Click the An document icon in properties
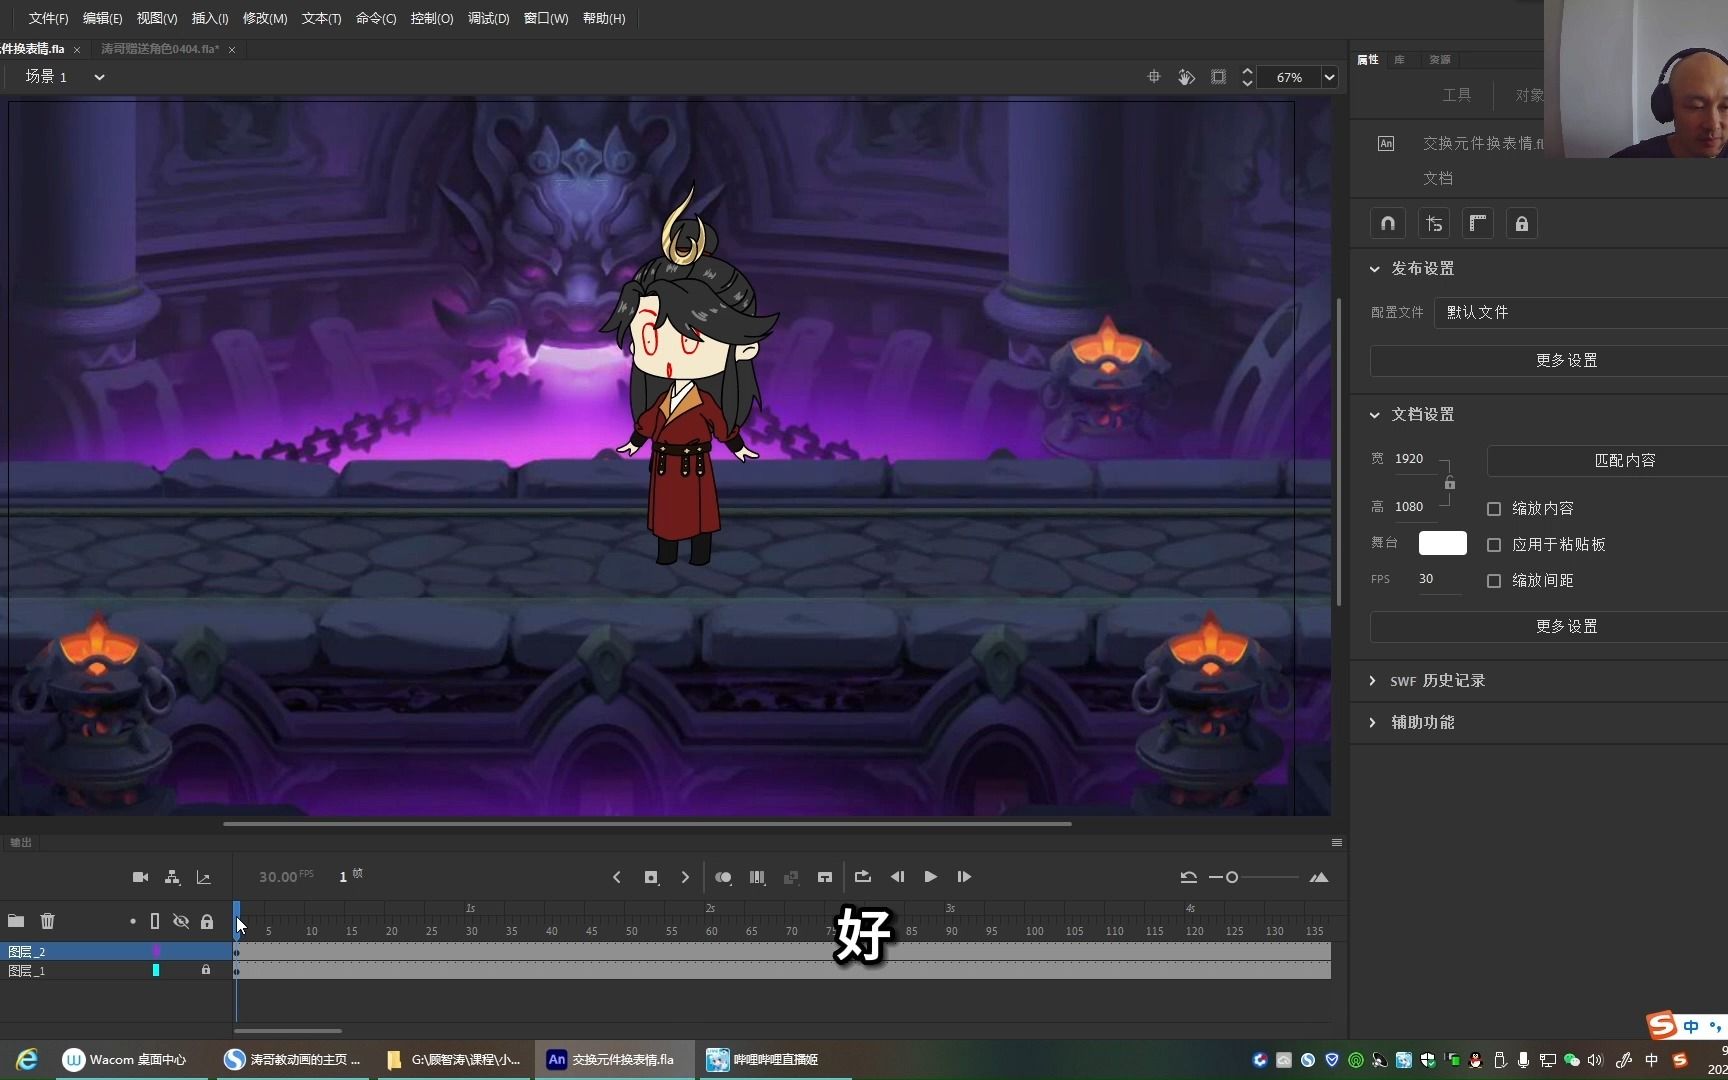1728x1080 pixels. click(1386, 144)
